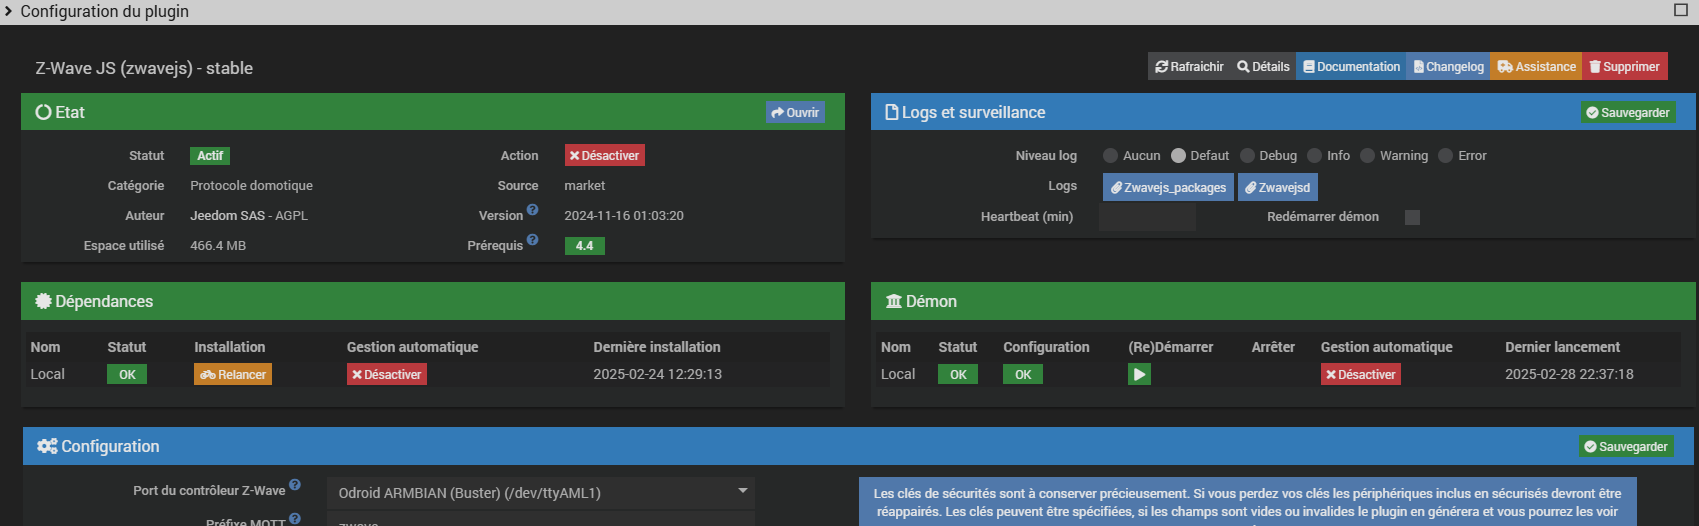This screenshot has height=526, width=1699.
Task: Click Supprimer to delete plugin
Action: coord(1624,67)
